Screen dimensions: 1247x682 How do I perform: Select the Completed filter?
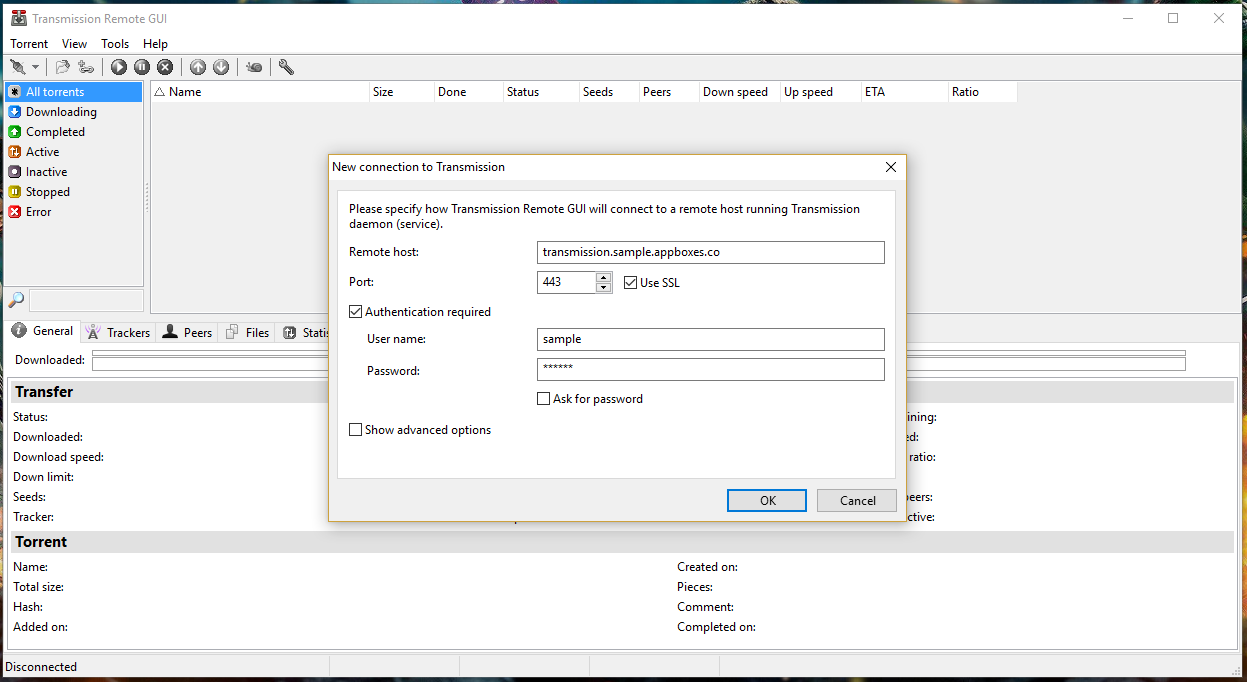[x=74, y=132]
